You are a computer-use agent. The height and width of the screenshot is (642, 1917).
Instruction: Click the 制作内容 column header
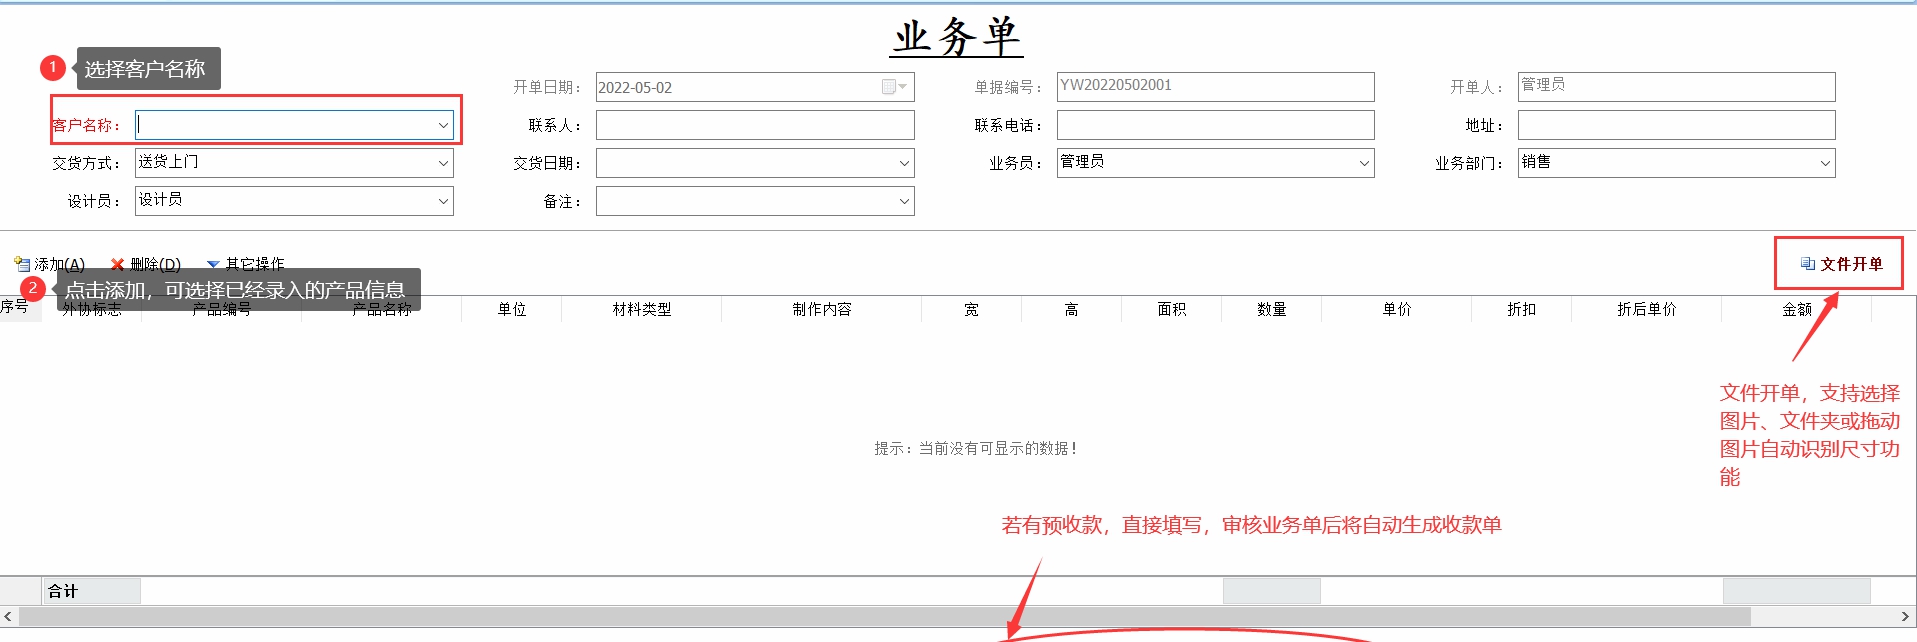pyautogui.click(x=822, y=309)
